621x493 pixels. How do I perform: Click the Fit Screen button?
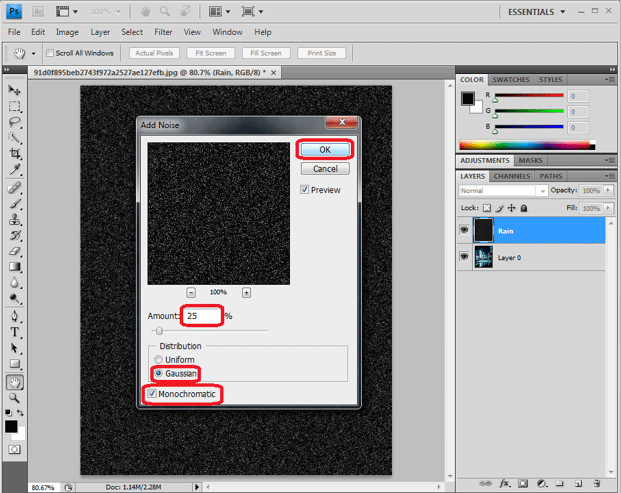(x=211, y=53)
